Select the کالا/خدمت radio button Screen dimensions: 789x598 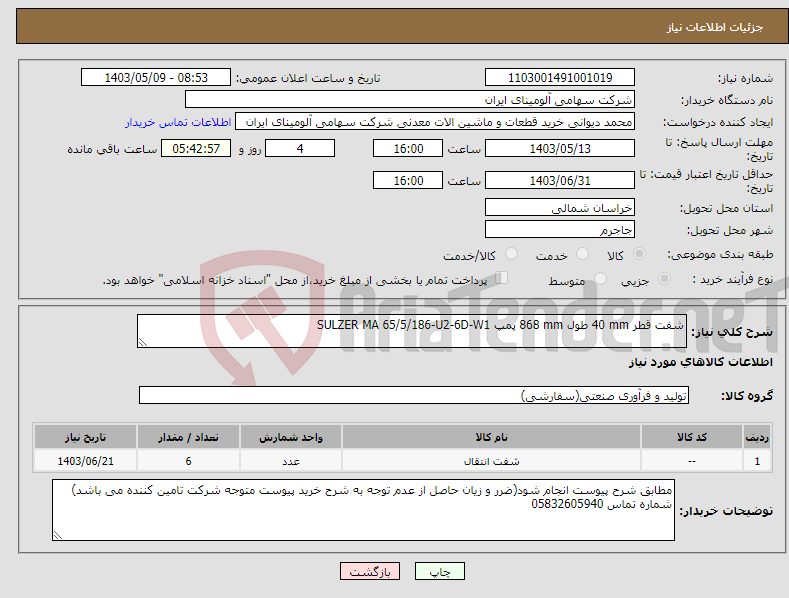(511, 254)
